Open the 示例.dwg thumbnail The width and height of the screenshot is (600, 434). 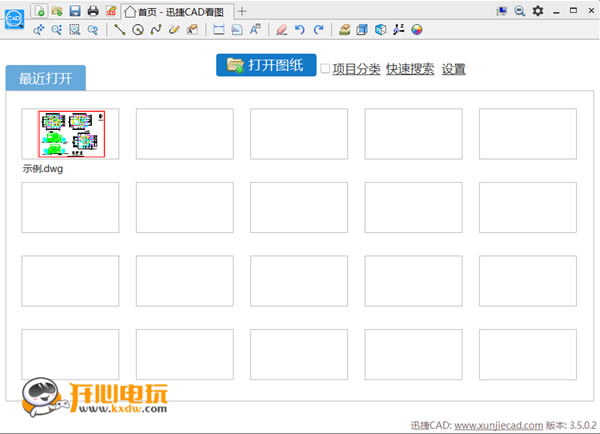pyautogui.click(x=70, y=134)
